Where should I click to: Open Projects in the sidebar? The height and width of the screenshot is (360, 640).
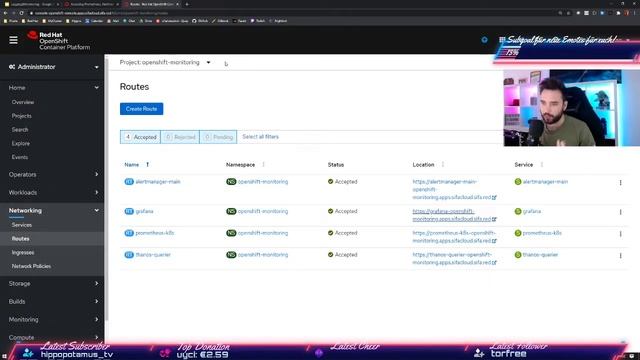(22, 116)
